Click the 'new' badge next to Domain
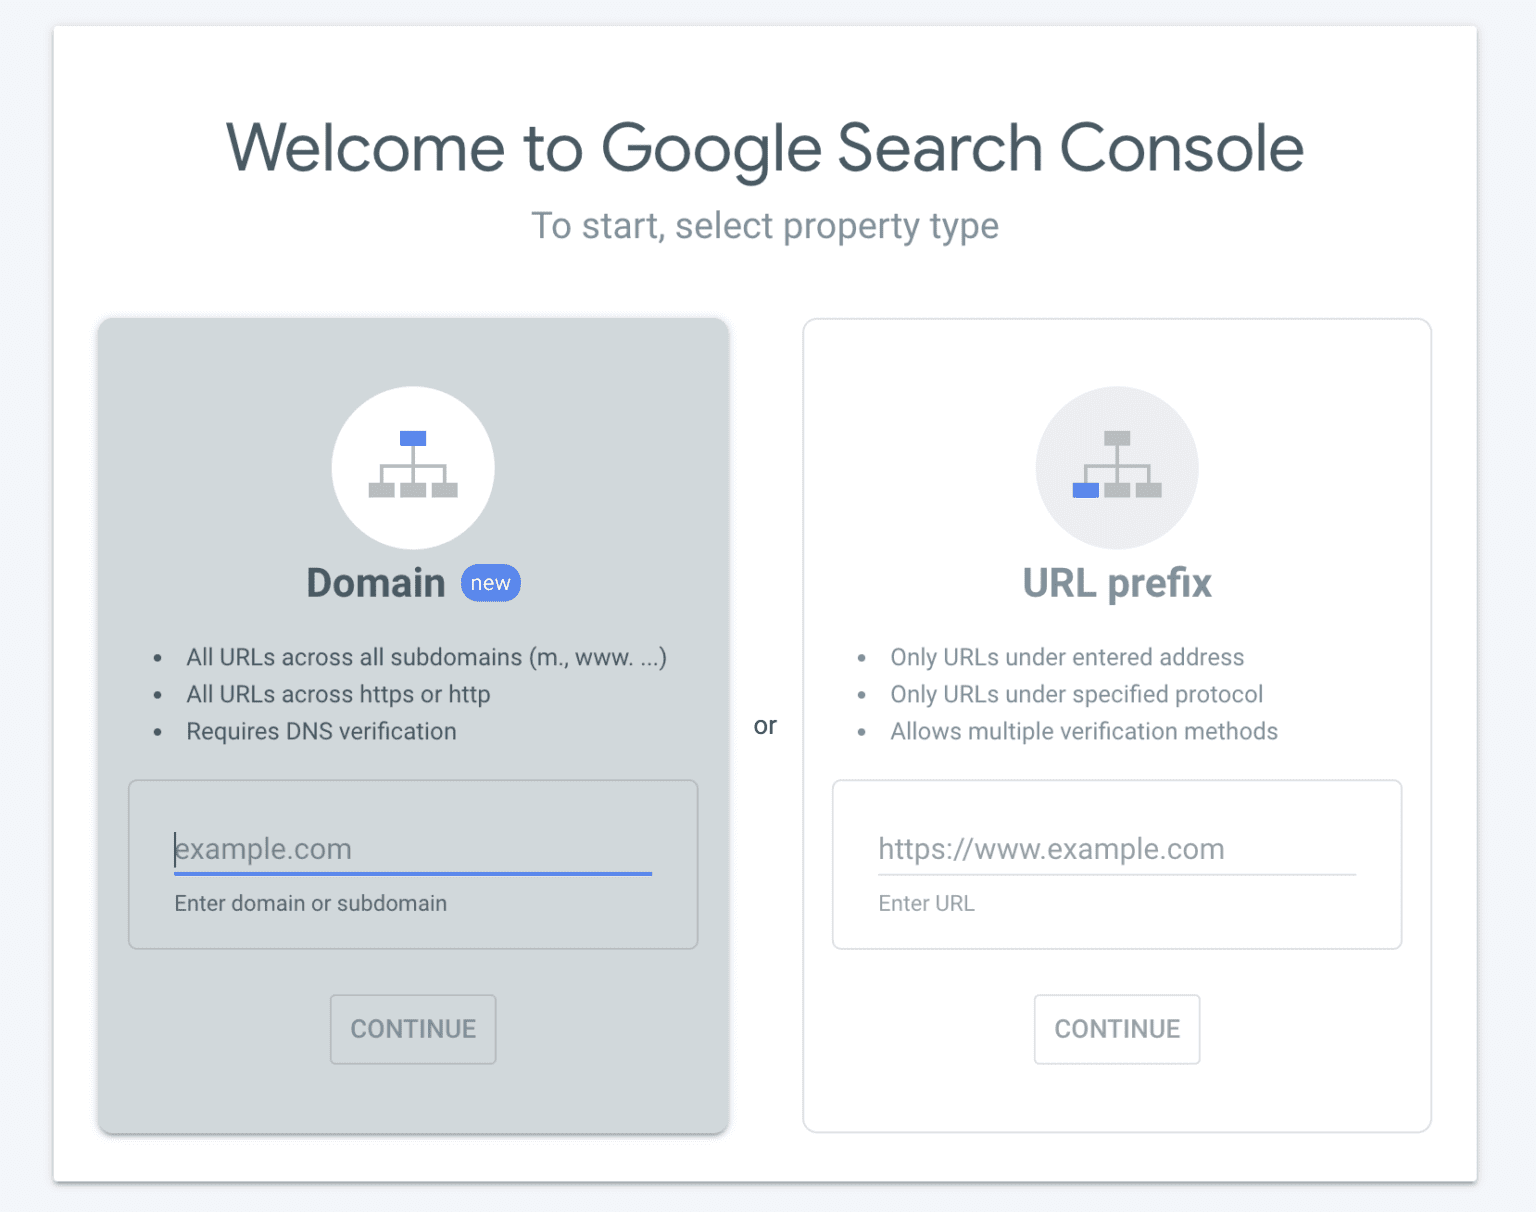Screen dimensions: 1536x1212 click(x=490, y=582)
